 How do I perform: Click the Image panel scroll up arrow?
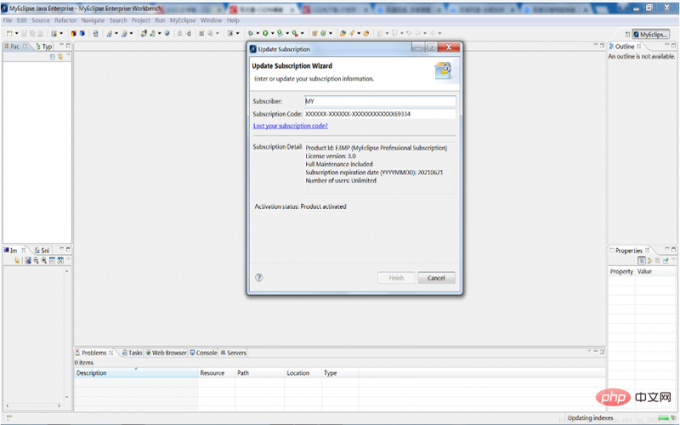(67, 271)
